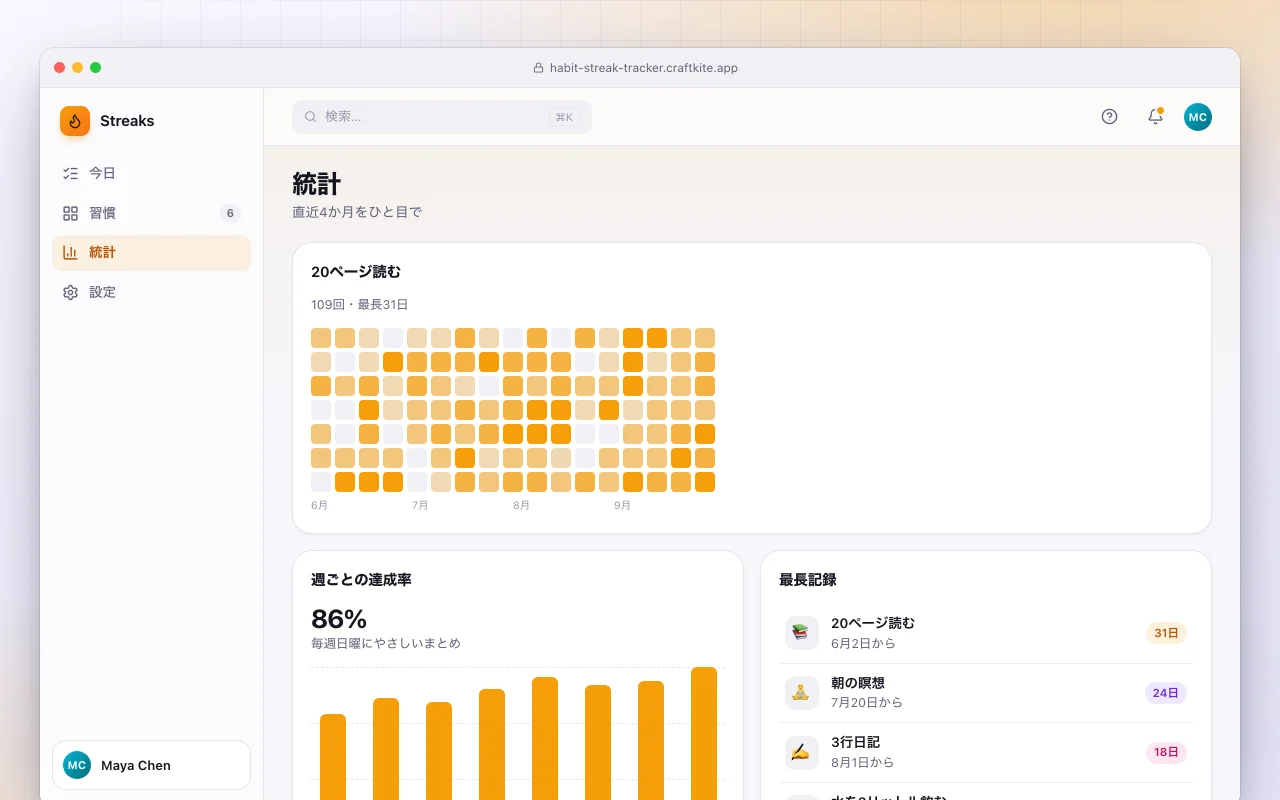The width and height of the screenshot is (1280, 800).
Task: Click the lock icon in the address bar
Action: [539, 68]
